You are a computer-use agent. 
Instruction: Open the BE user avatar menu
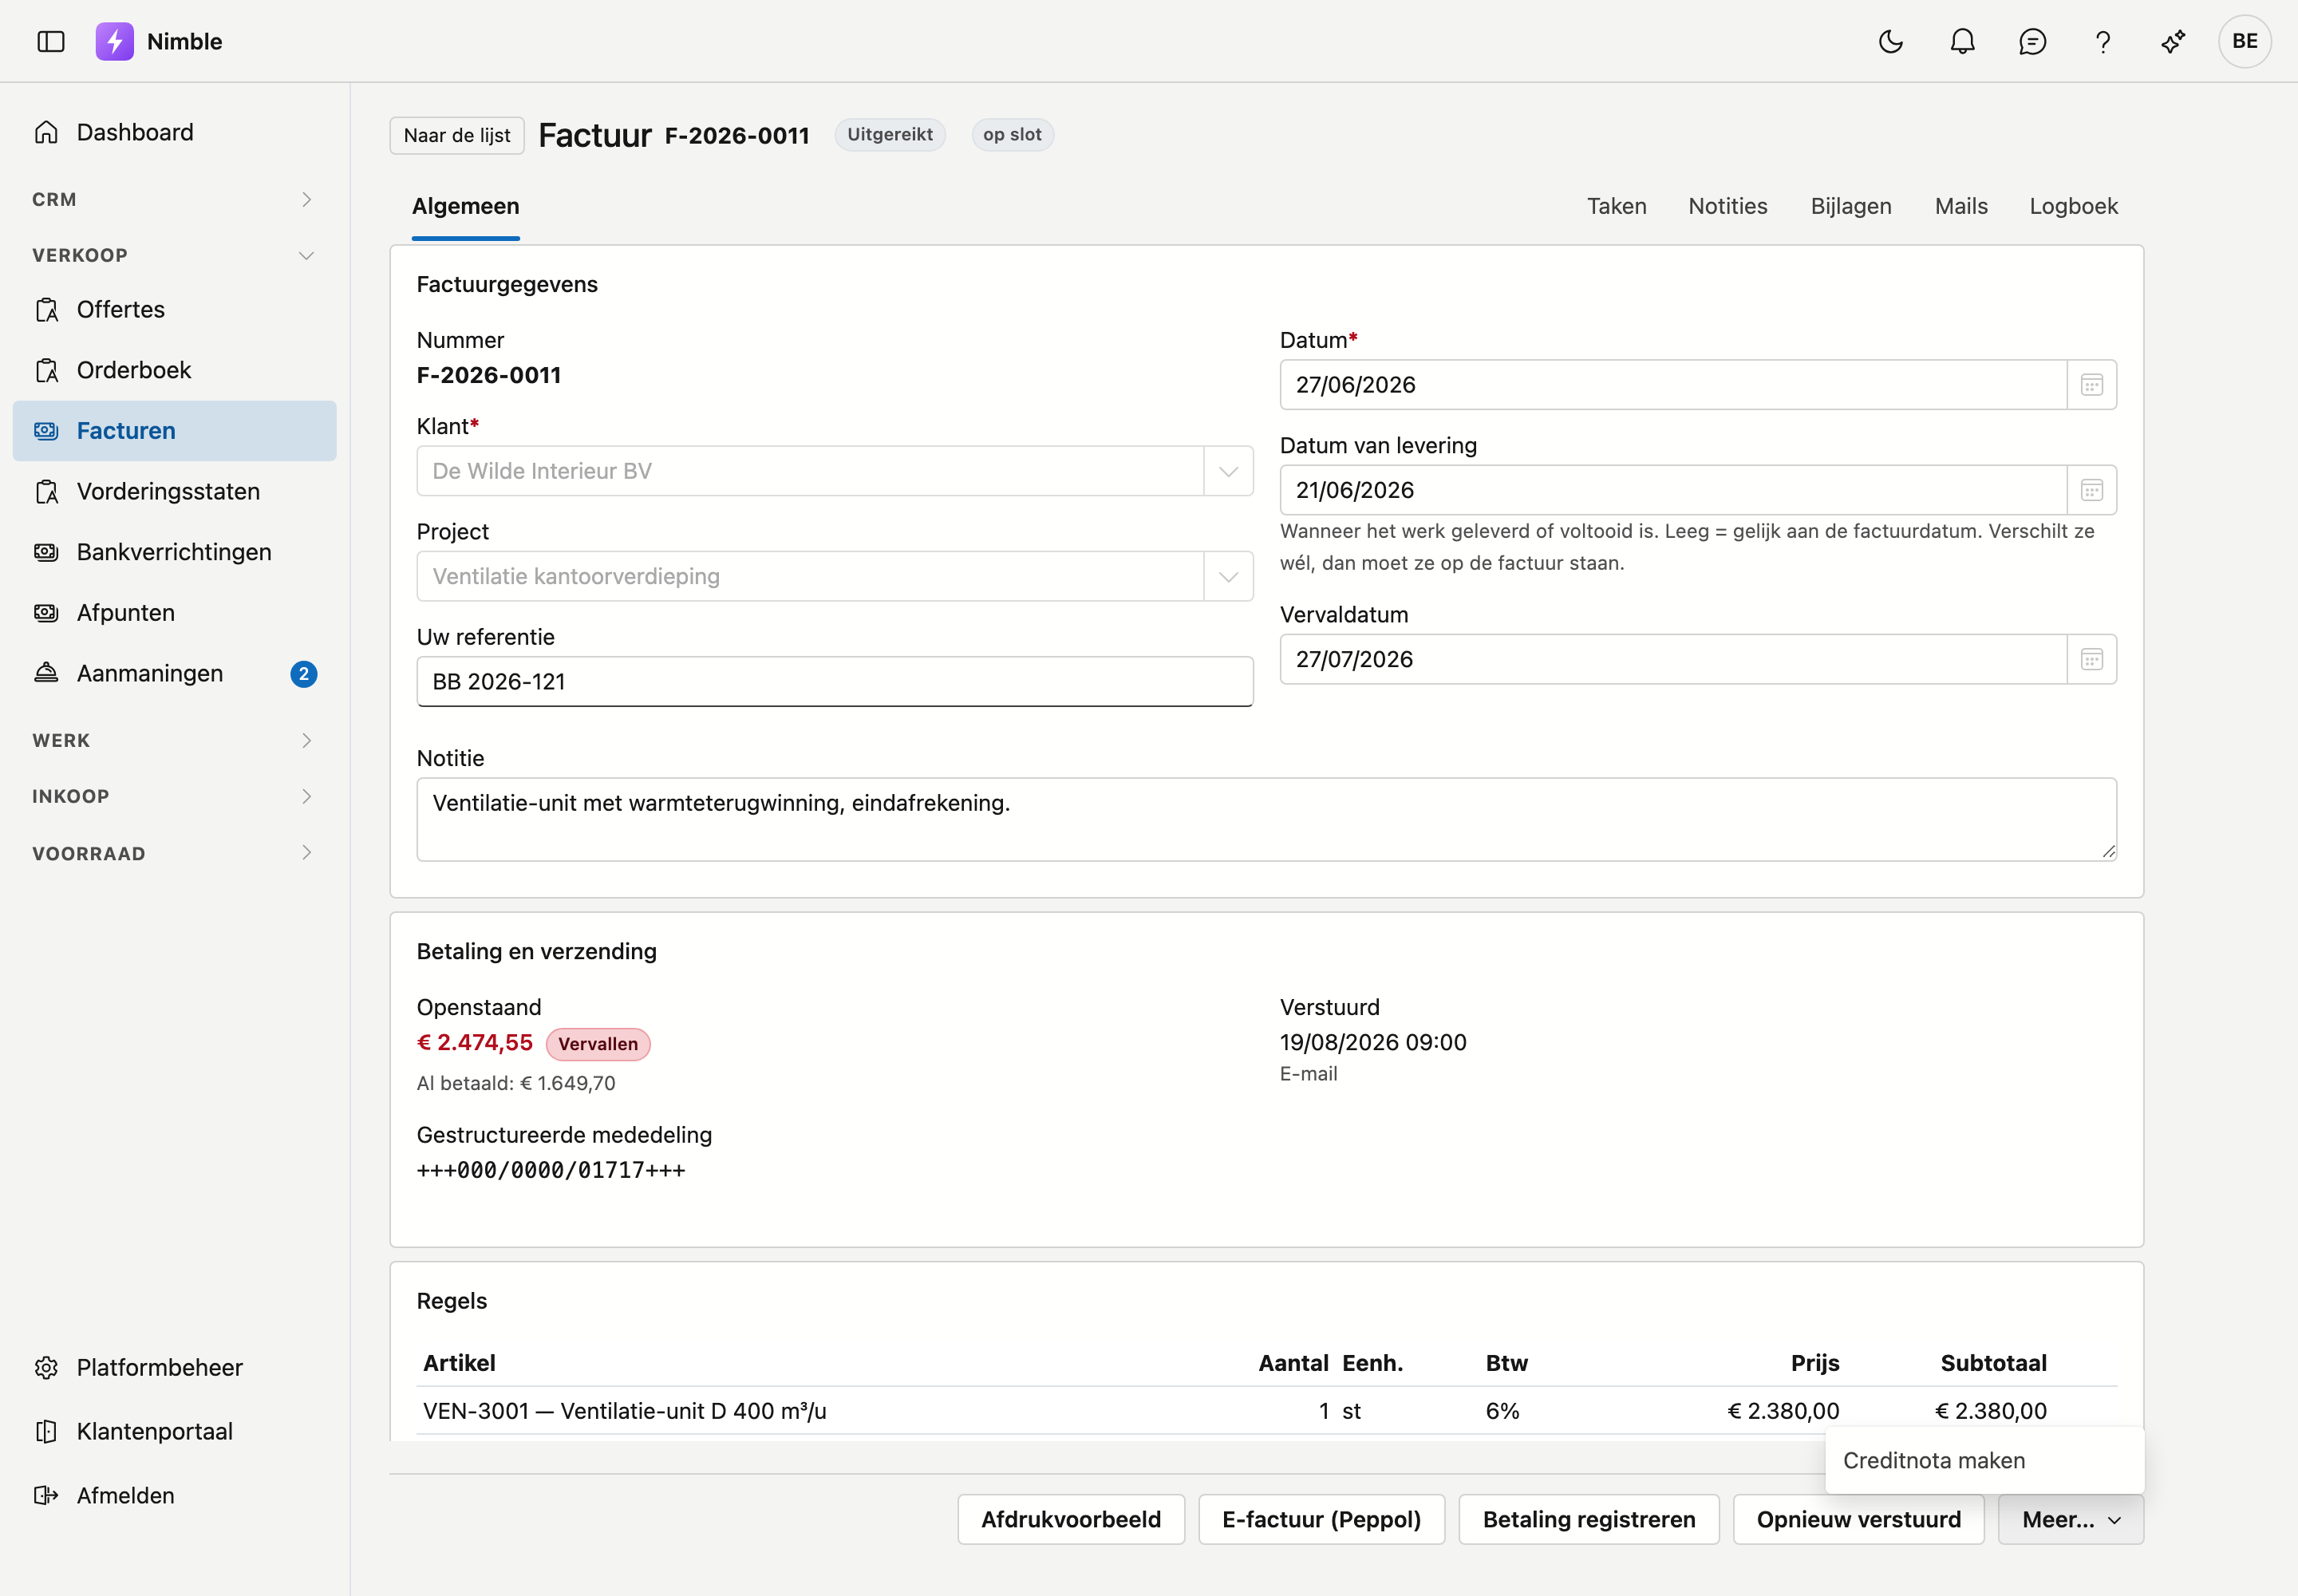[2244, 41]
